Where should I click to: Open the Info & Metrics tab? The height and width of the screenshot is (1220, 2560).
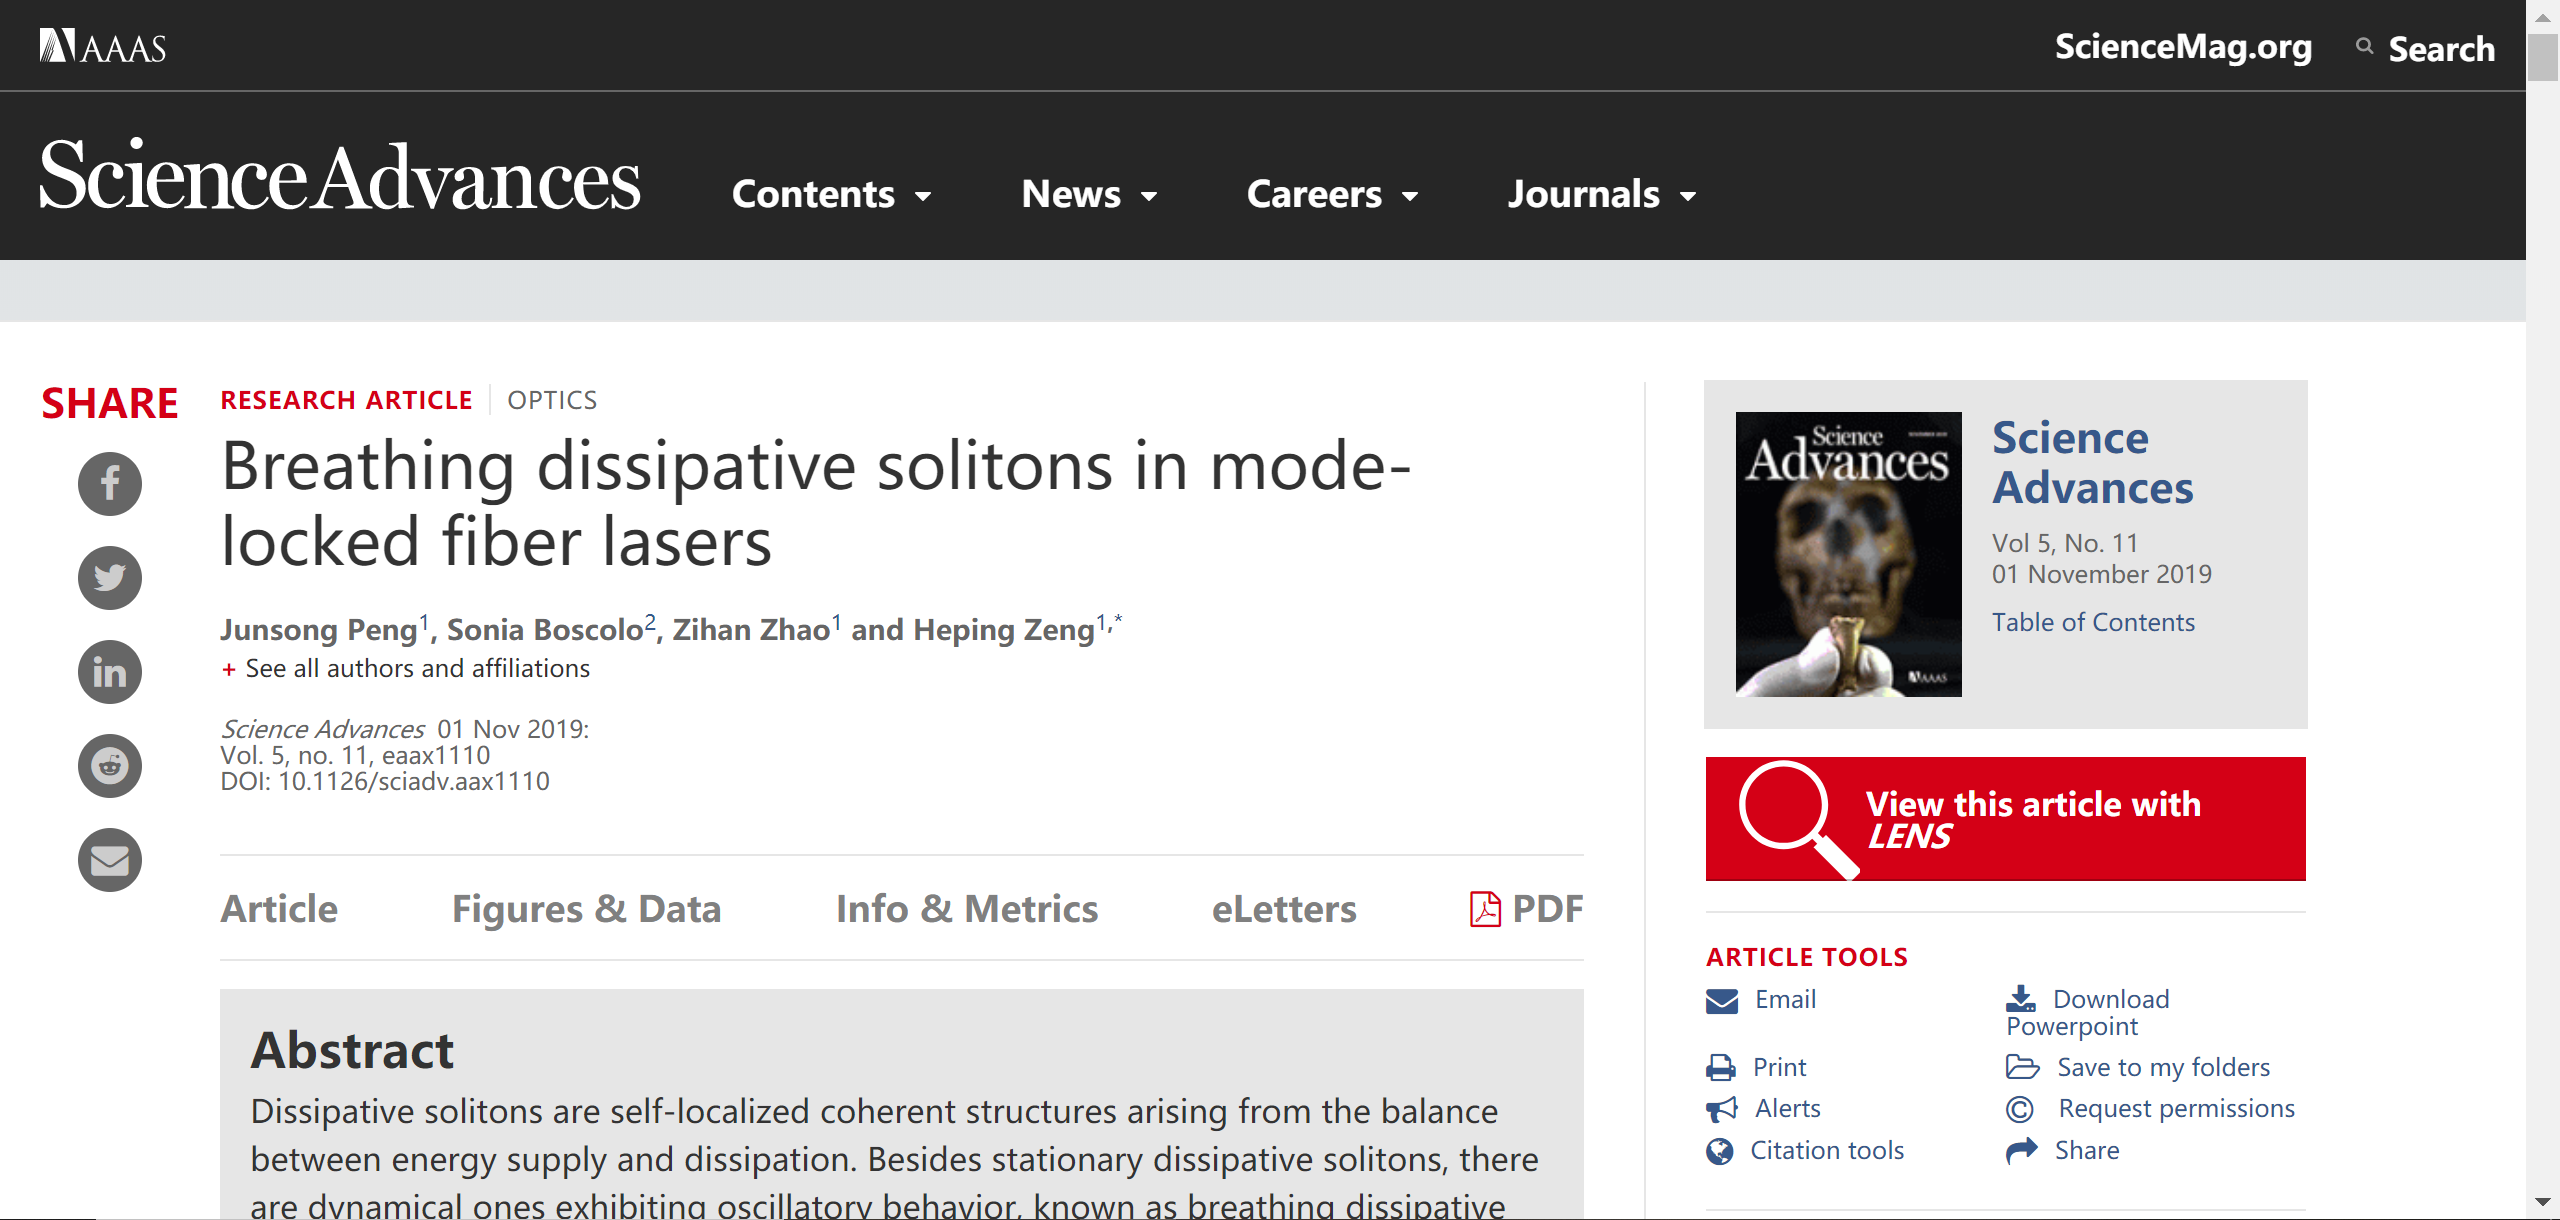pyautogui.click(x=966, y=909)
